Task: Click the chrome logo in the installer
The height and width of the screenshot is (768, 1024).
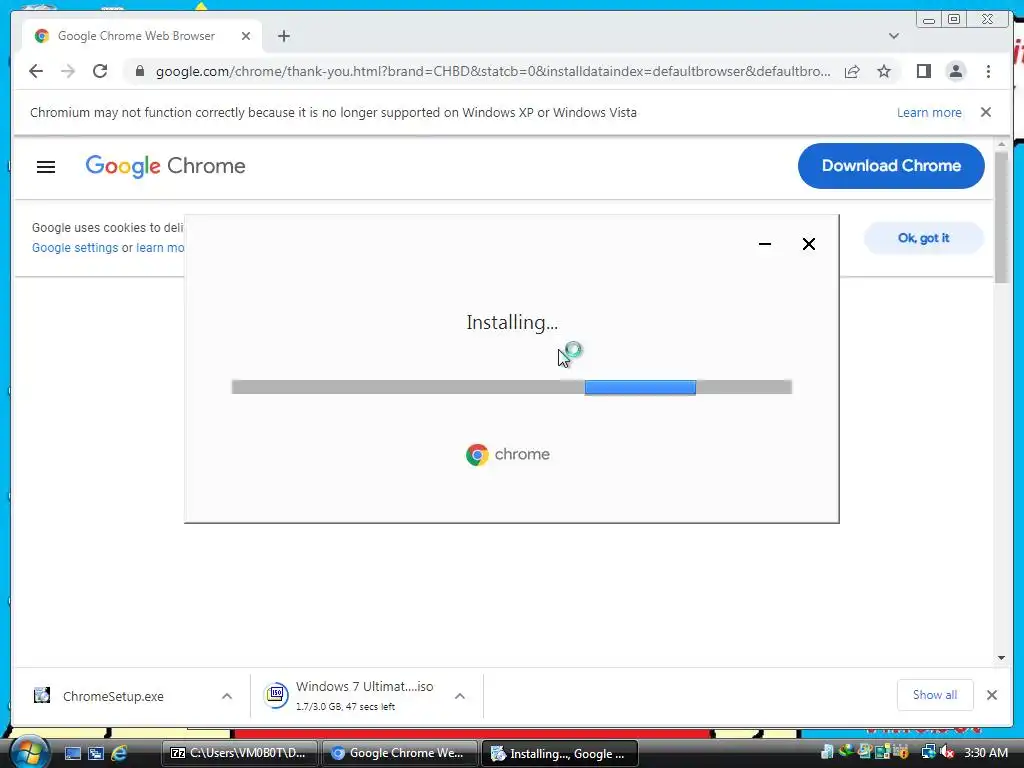Action: 507,455
